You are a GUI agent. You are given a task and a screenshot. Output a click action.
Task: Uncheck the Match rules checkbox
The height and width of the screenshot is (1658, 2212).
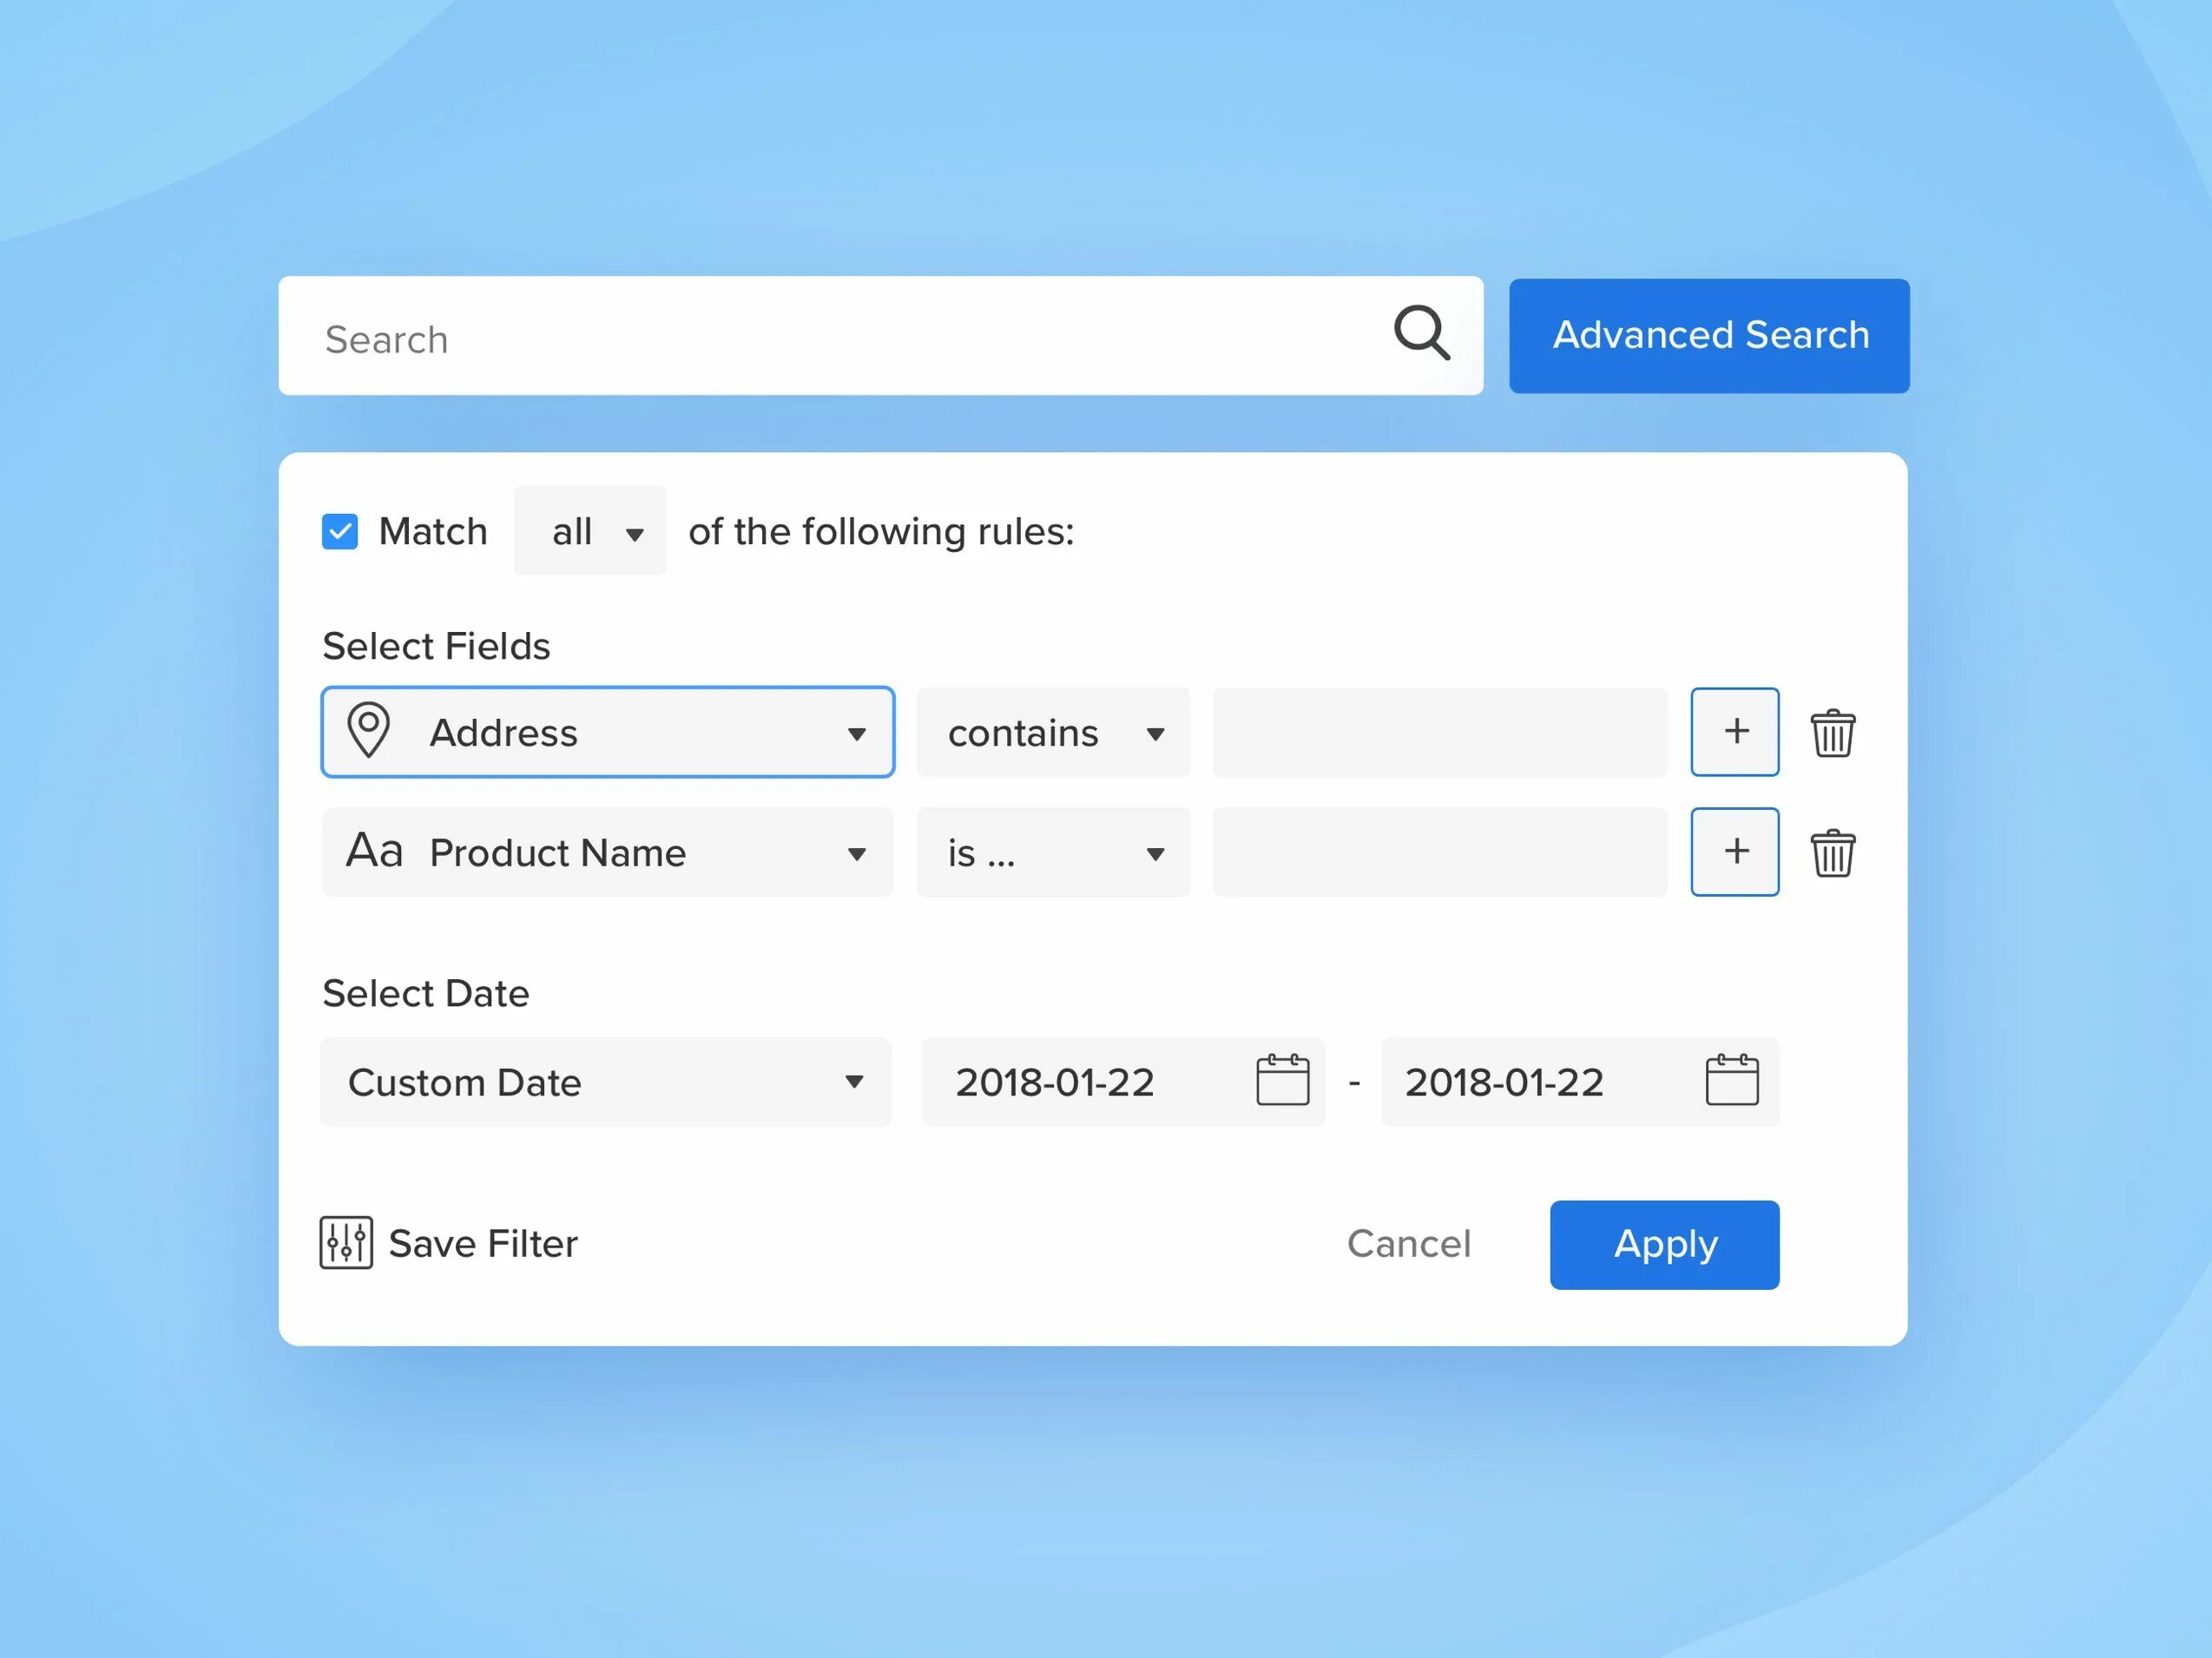[x=340, y=532]
